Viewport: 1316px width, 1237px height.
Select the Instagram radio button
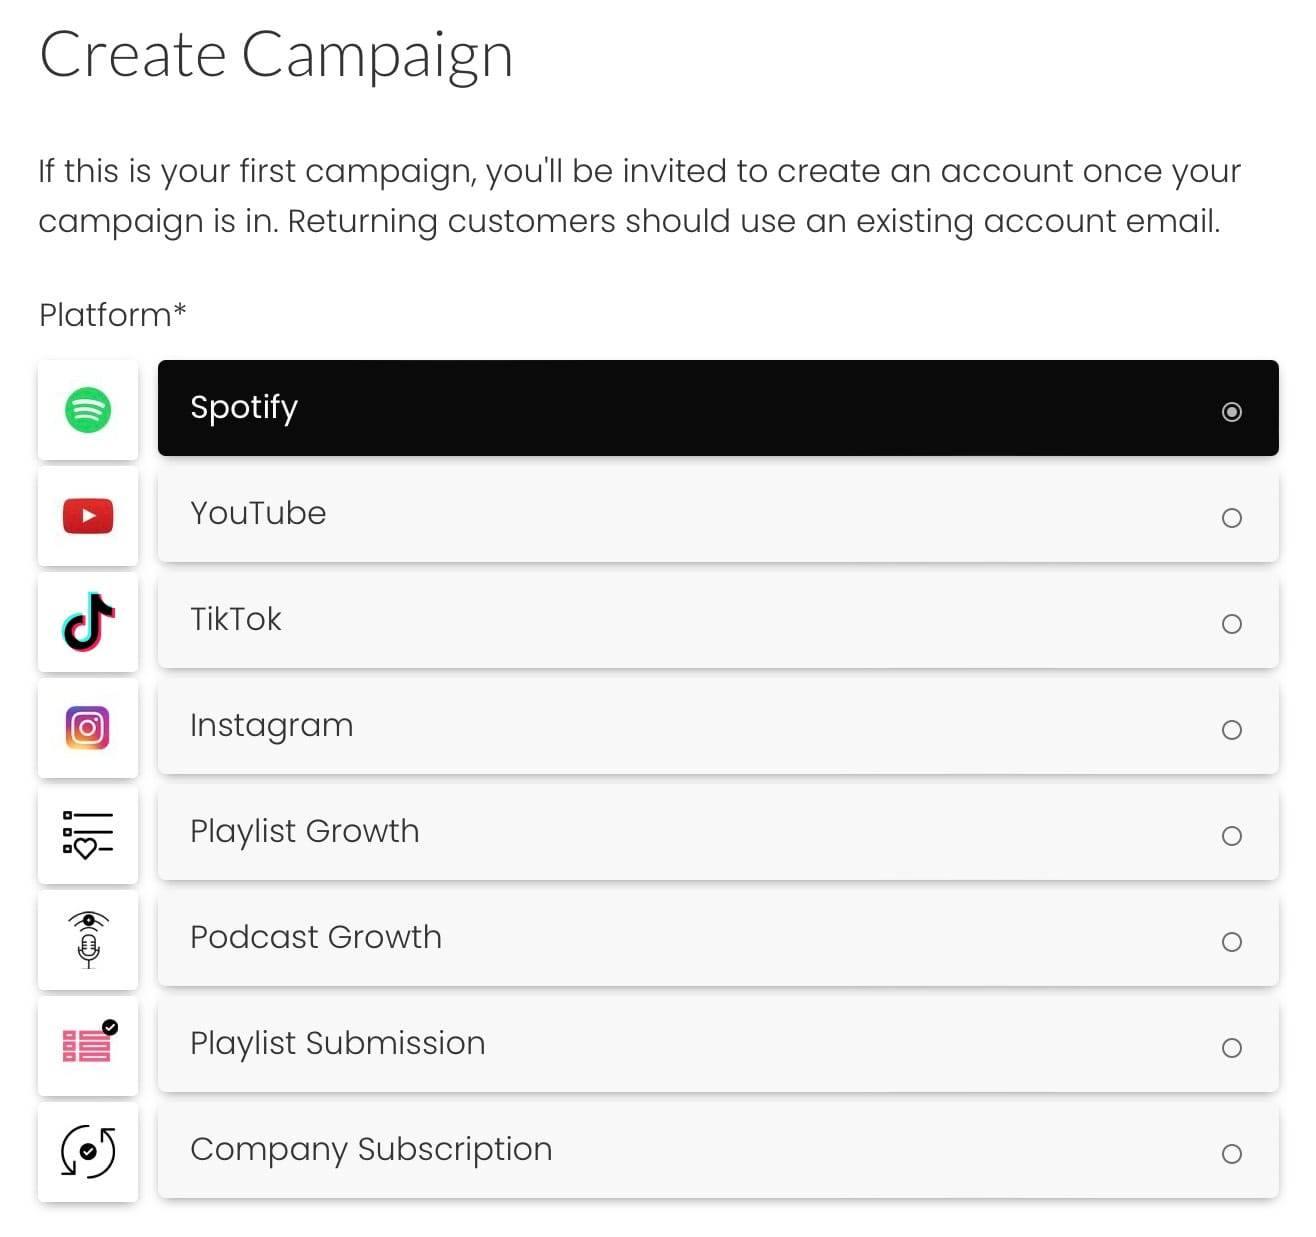pos(1232,730)
